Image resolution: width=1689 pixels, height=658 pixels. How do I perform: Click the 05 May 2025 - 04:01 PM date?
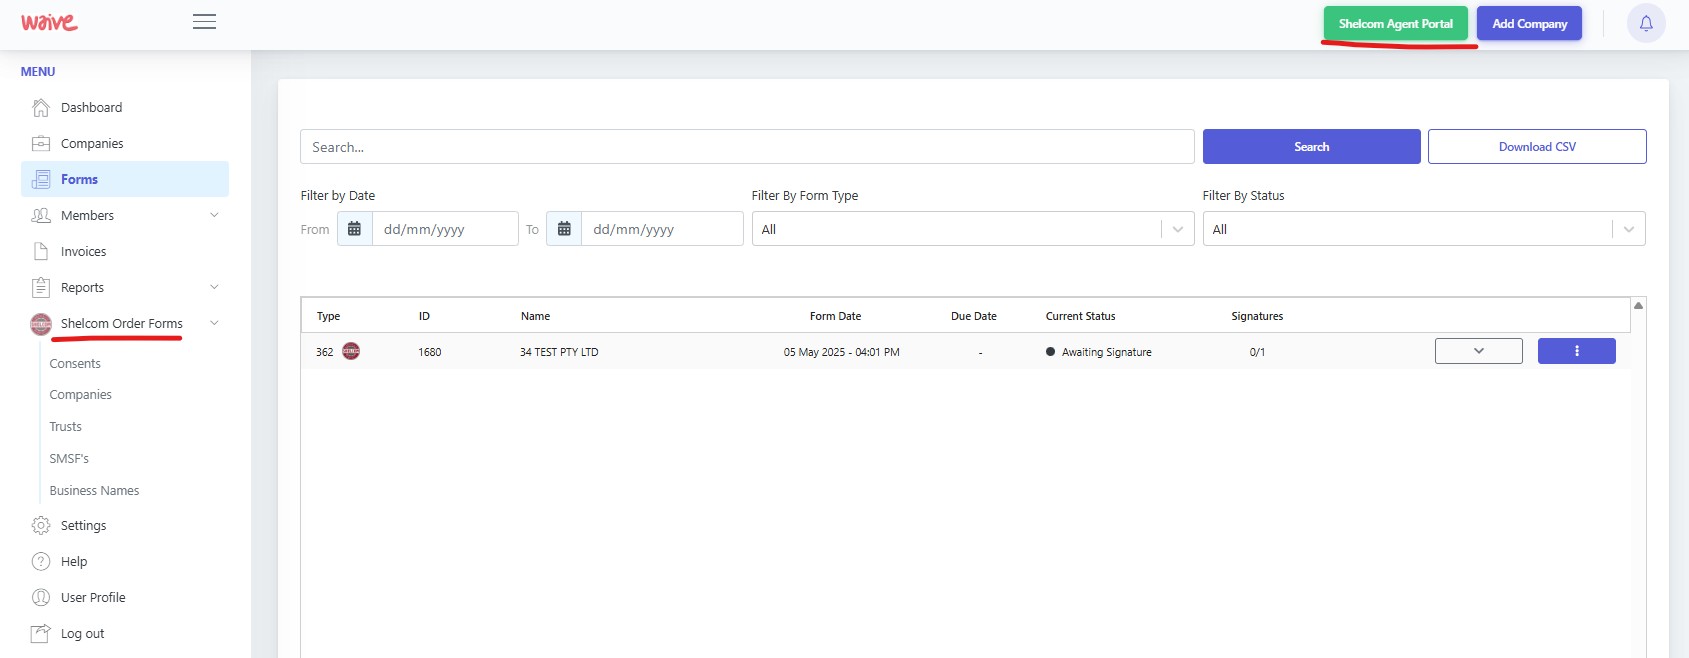point(841,352)
